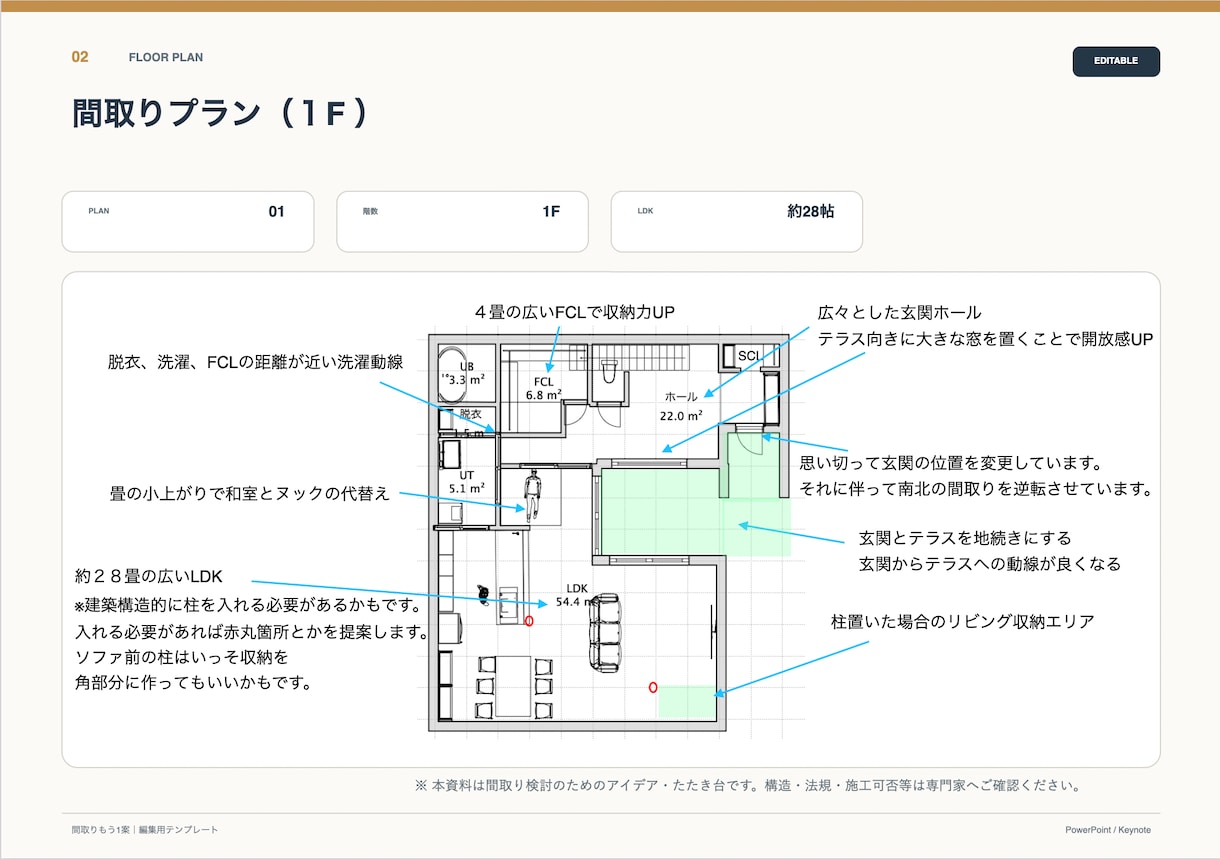Viewport: 1220px width, 859px height.
Task: Click the FCL 6.8 m² room label
Action: 544,388
